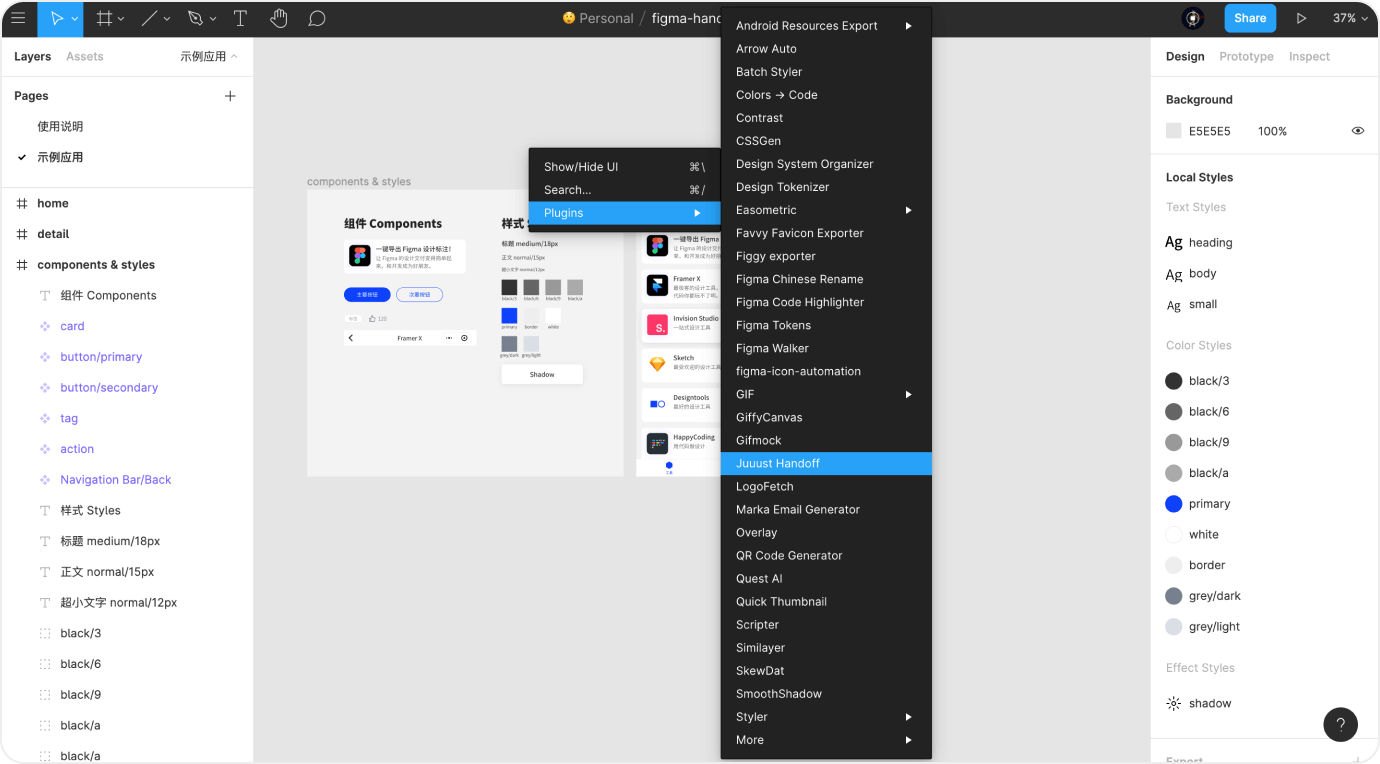Select the Pen tool

tap(195, 18)
